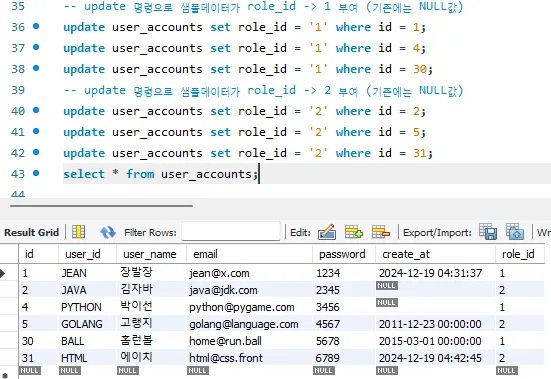The height and width of the screenshot is (379, 551).
Task: Select user_id cell PYTHON
Action: pyautogui.click(x=87, y=307)
